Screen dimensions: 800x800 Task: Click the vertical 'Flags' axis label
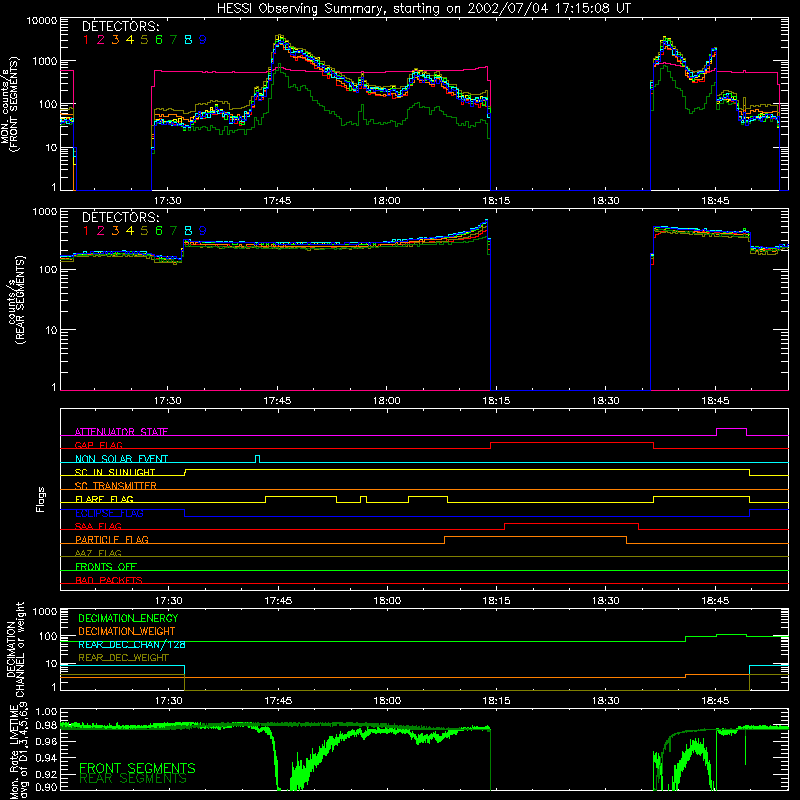pyautogui.click(x=41, y=499)
